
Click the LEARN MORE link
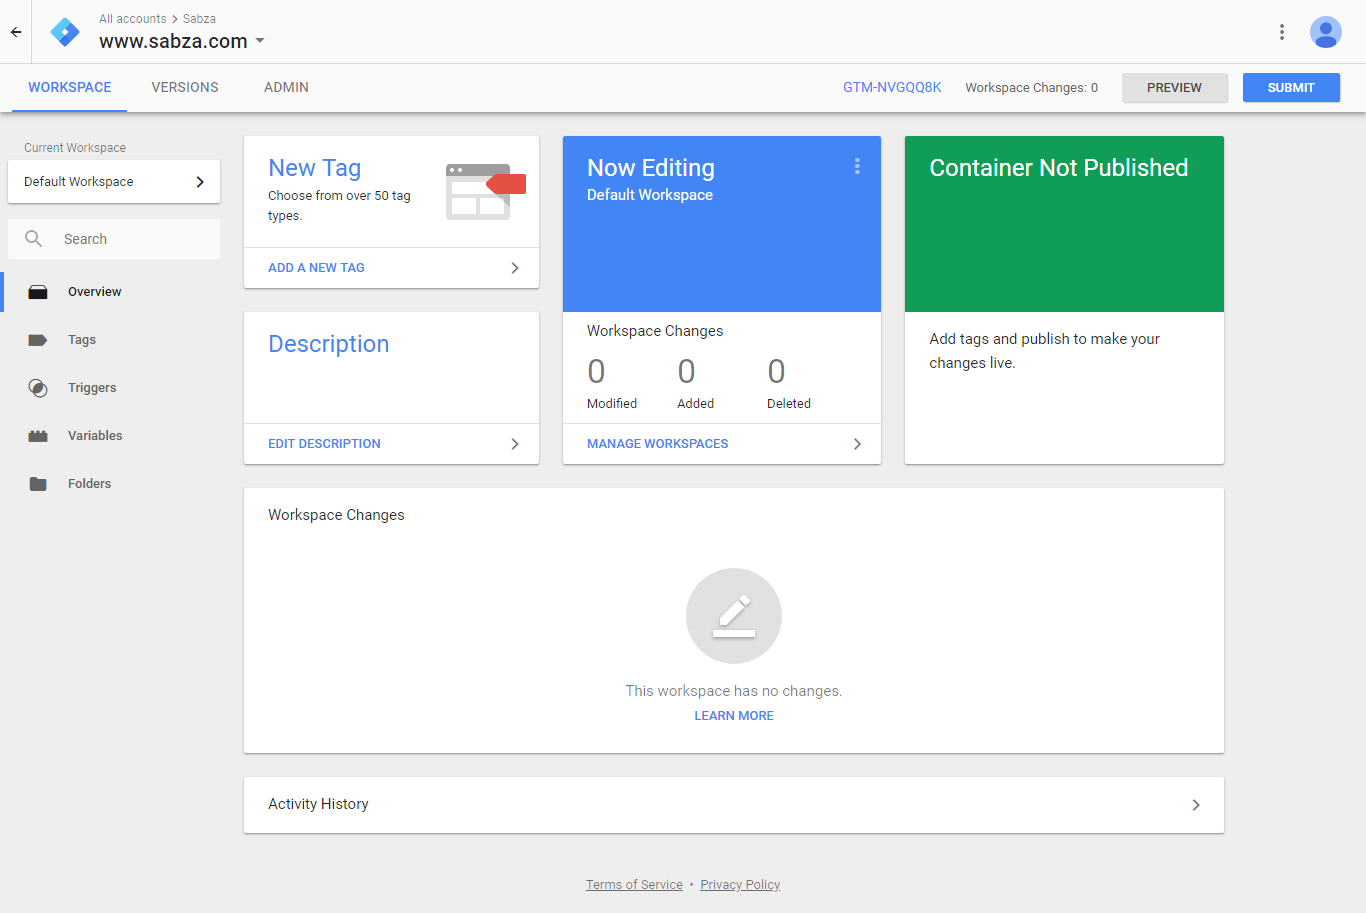(x=734, y=716)
